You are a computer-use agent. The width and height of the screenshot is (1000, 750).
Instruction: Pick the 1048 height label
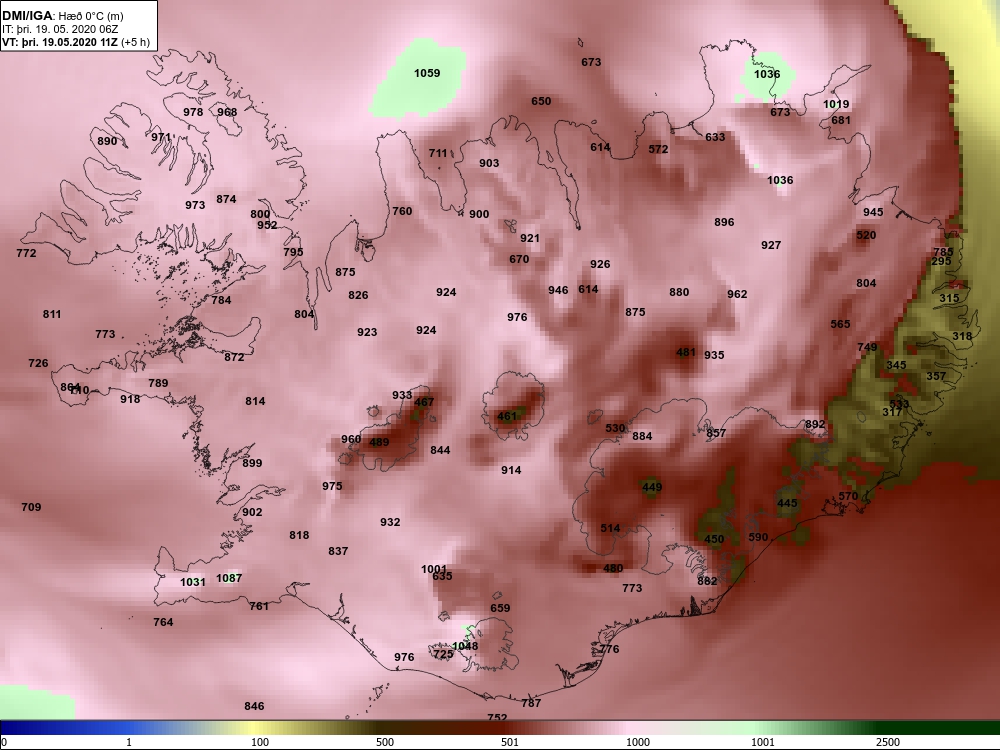pyautogui.click(x=465, y=646)
